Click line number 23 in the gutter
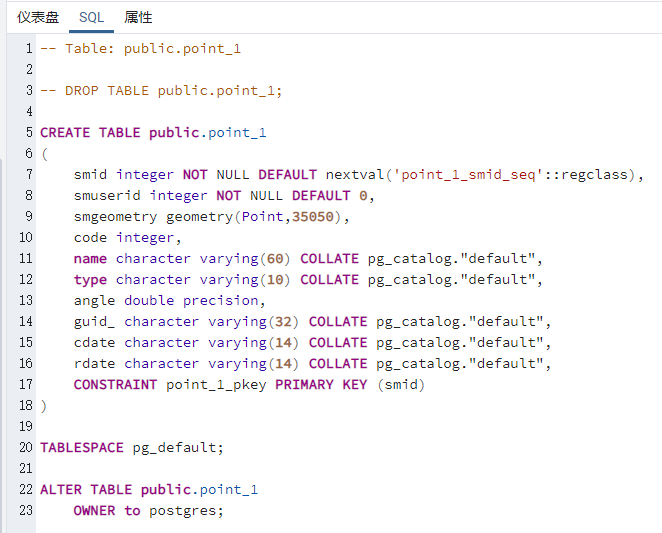The height and width of the screenshot is (533, 662). point(26,511)
